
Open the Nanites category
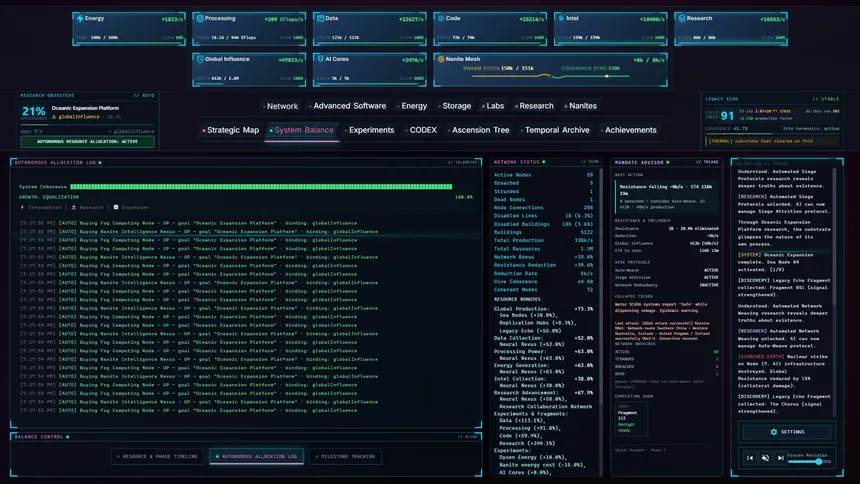[x=580, y=106]
